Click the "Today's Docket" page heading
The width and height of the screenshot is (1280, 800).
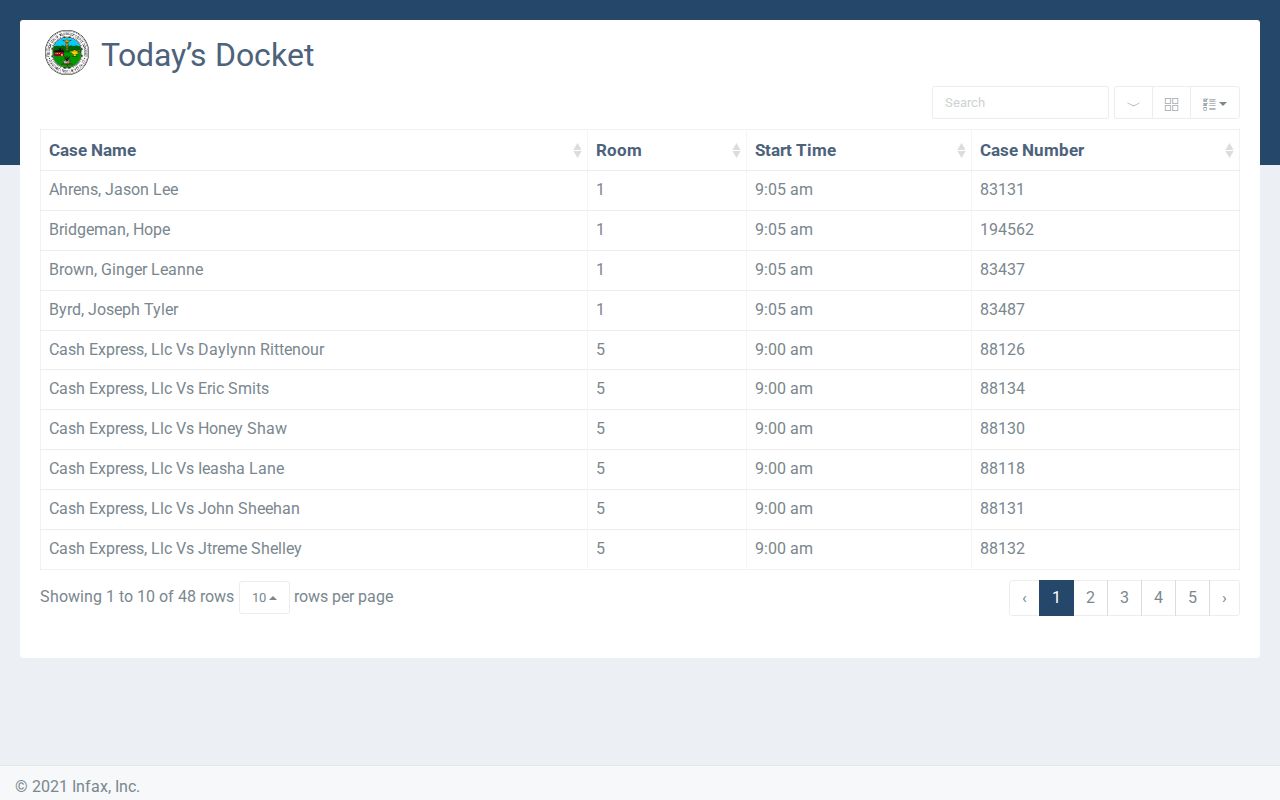click(208, 55)
